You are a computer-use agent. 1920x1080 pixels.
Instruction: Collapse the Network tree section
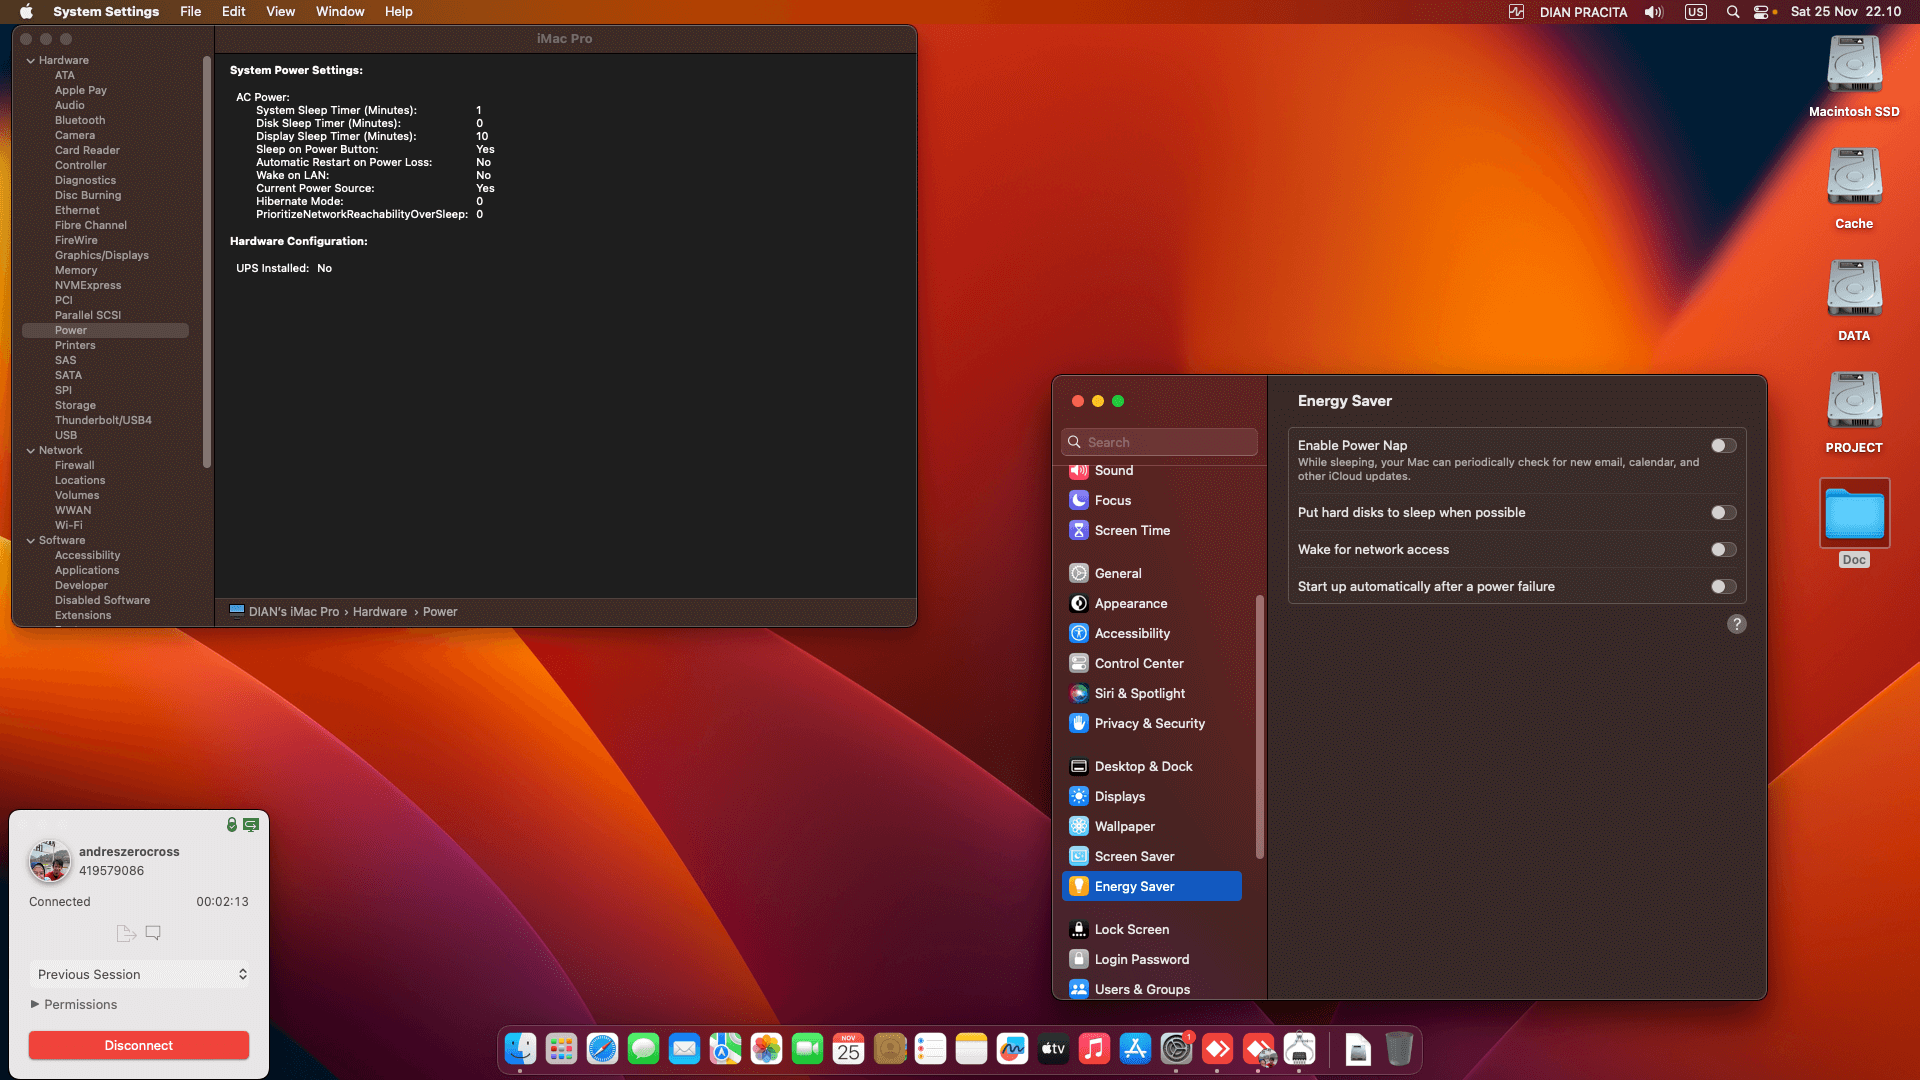click(31, 451)
